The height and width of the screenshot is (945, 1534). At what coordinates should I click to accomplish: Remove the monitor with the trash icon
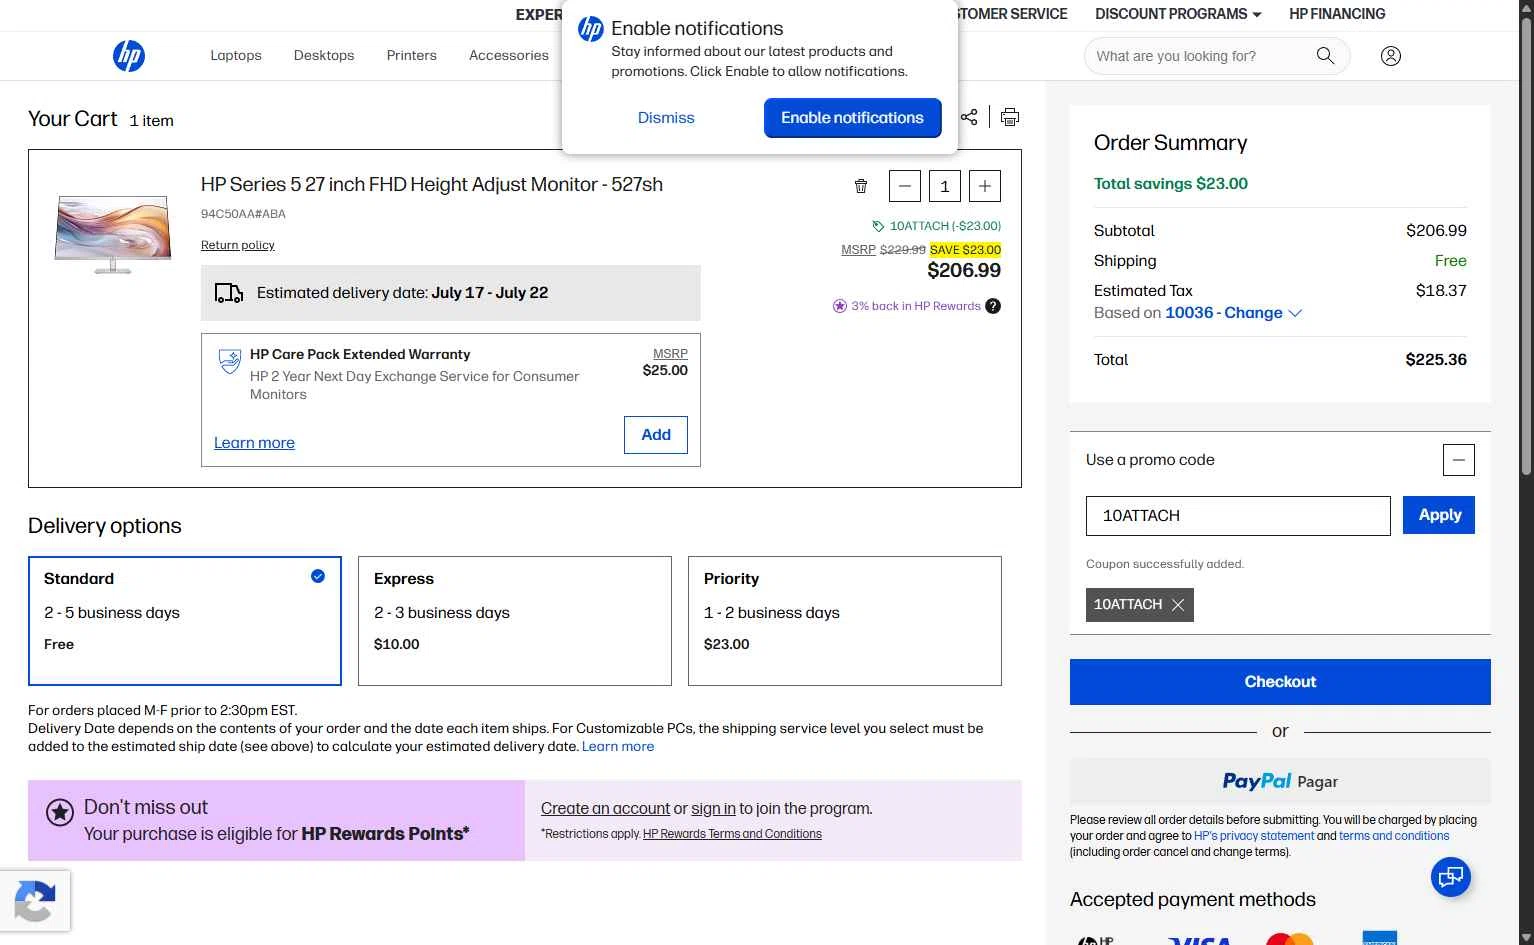(x=861, y=186)
